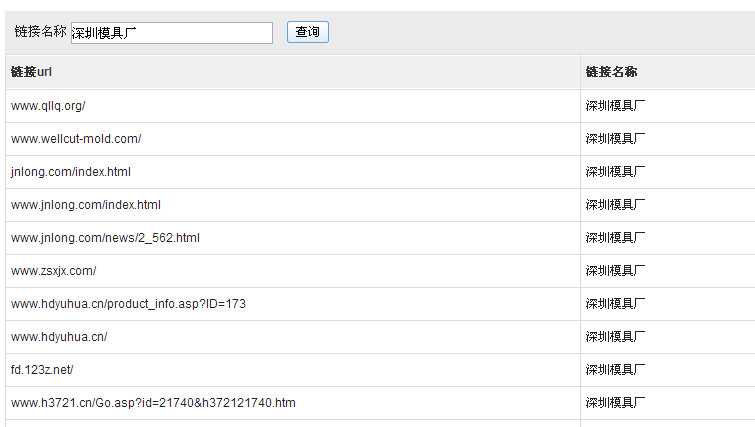
Task: Click the hdyuhua.cn product_info.asp?ID=173 URL
Action: pos(128,304)
